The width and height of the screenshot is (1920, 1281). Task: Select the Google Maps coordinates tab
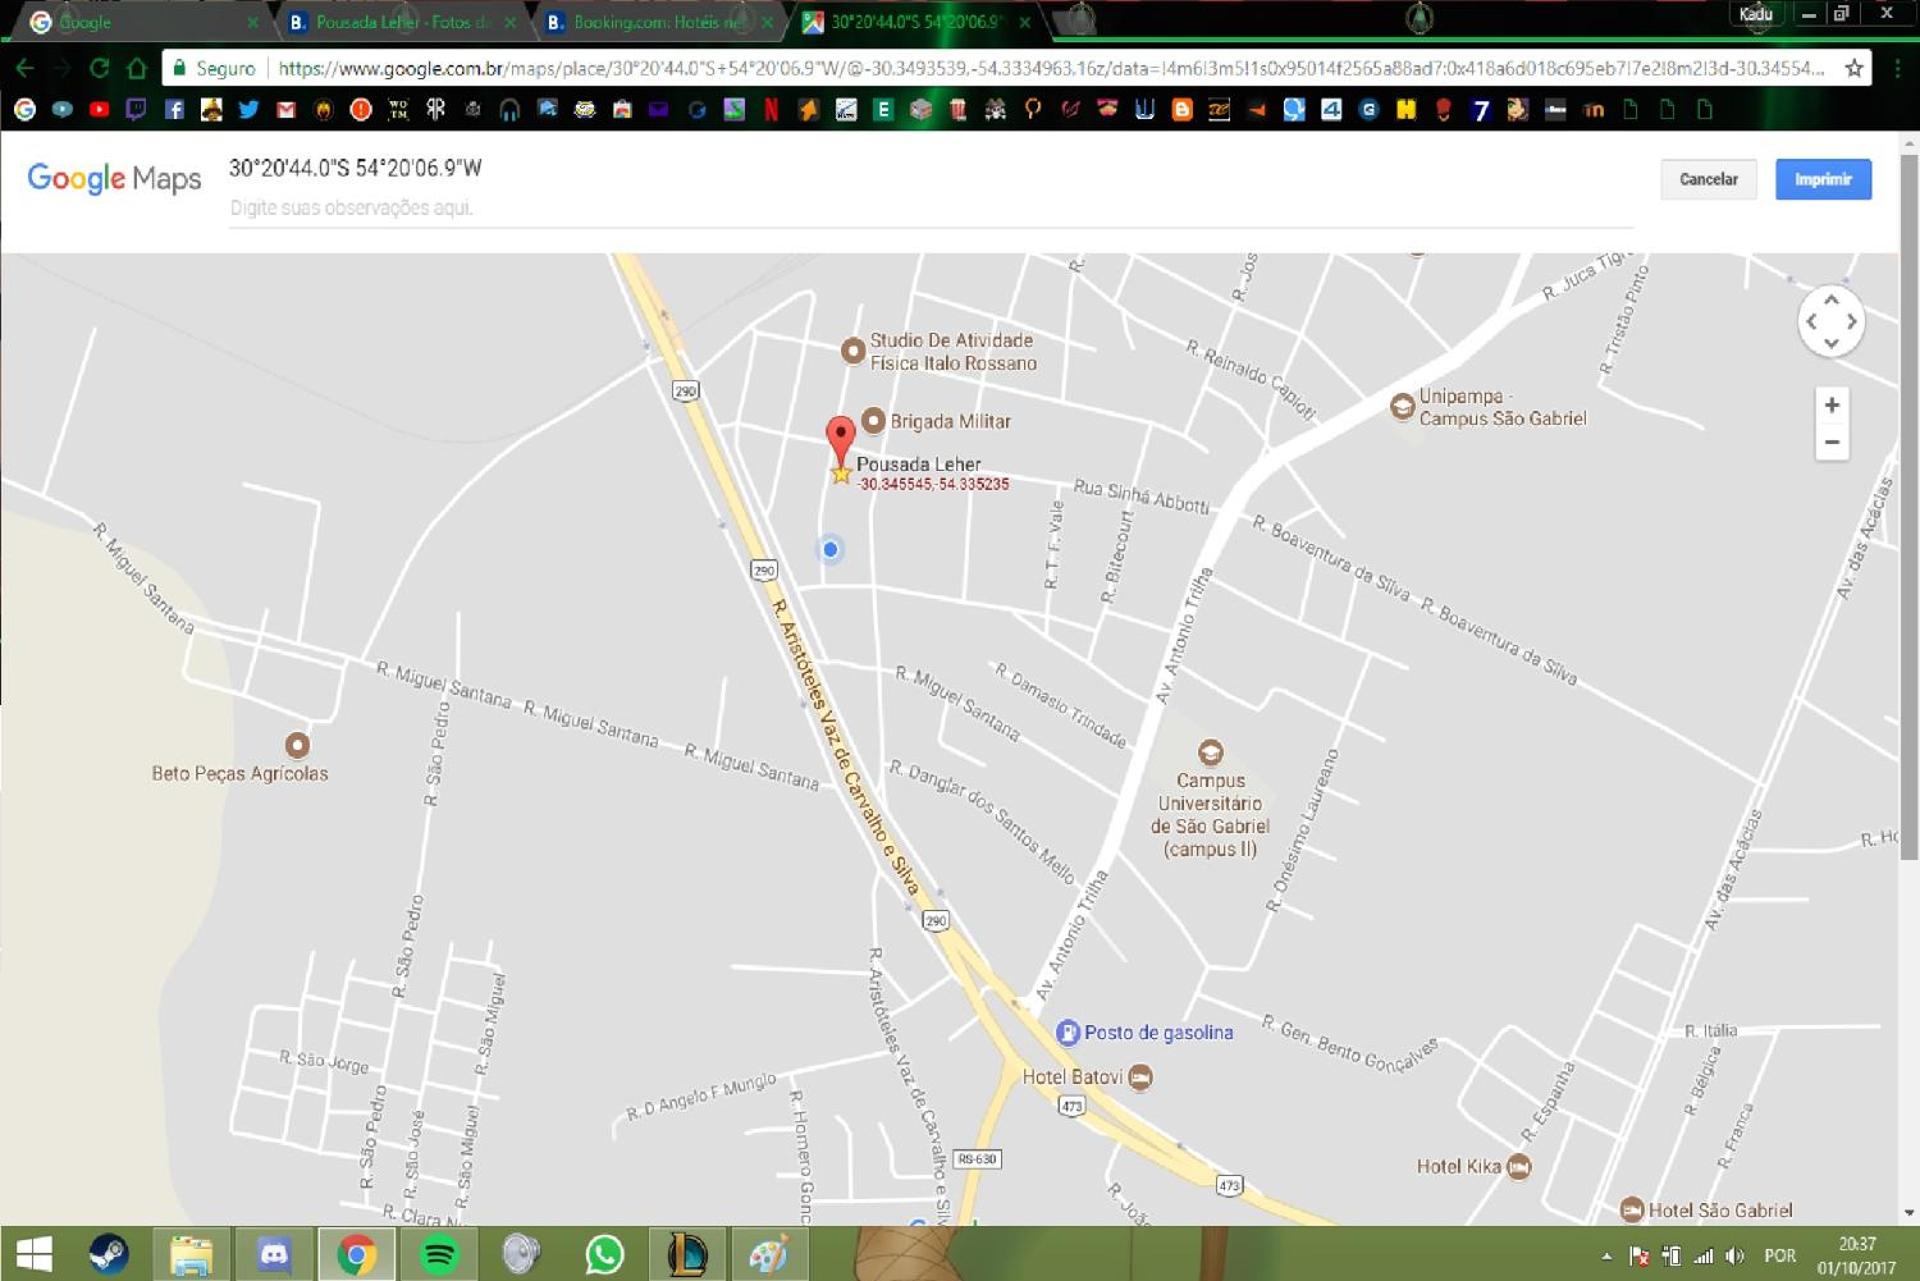pos(915,22)
